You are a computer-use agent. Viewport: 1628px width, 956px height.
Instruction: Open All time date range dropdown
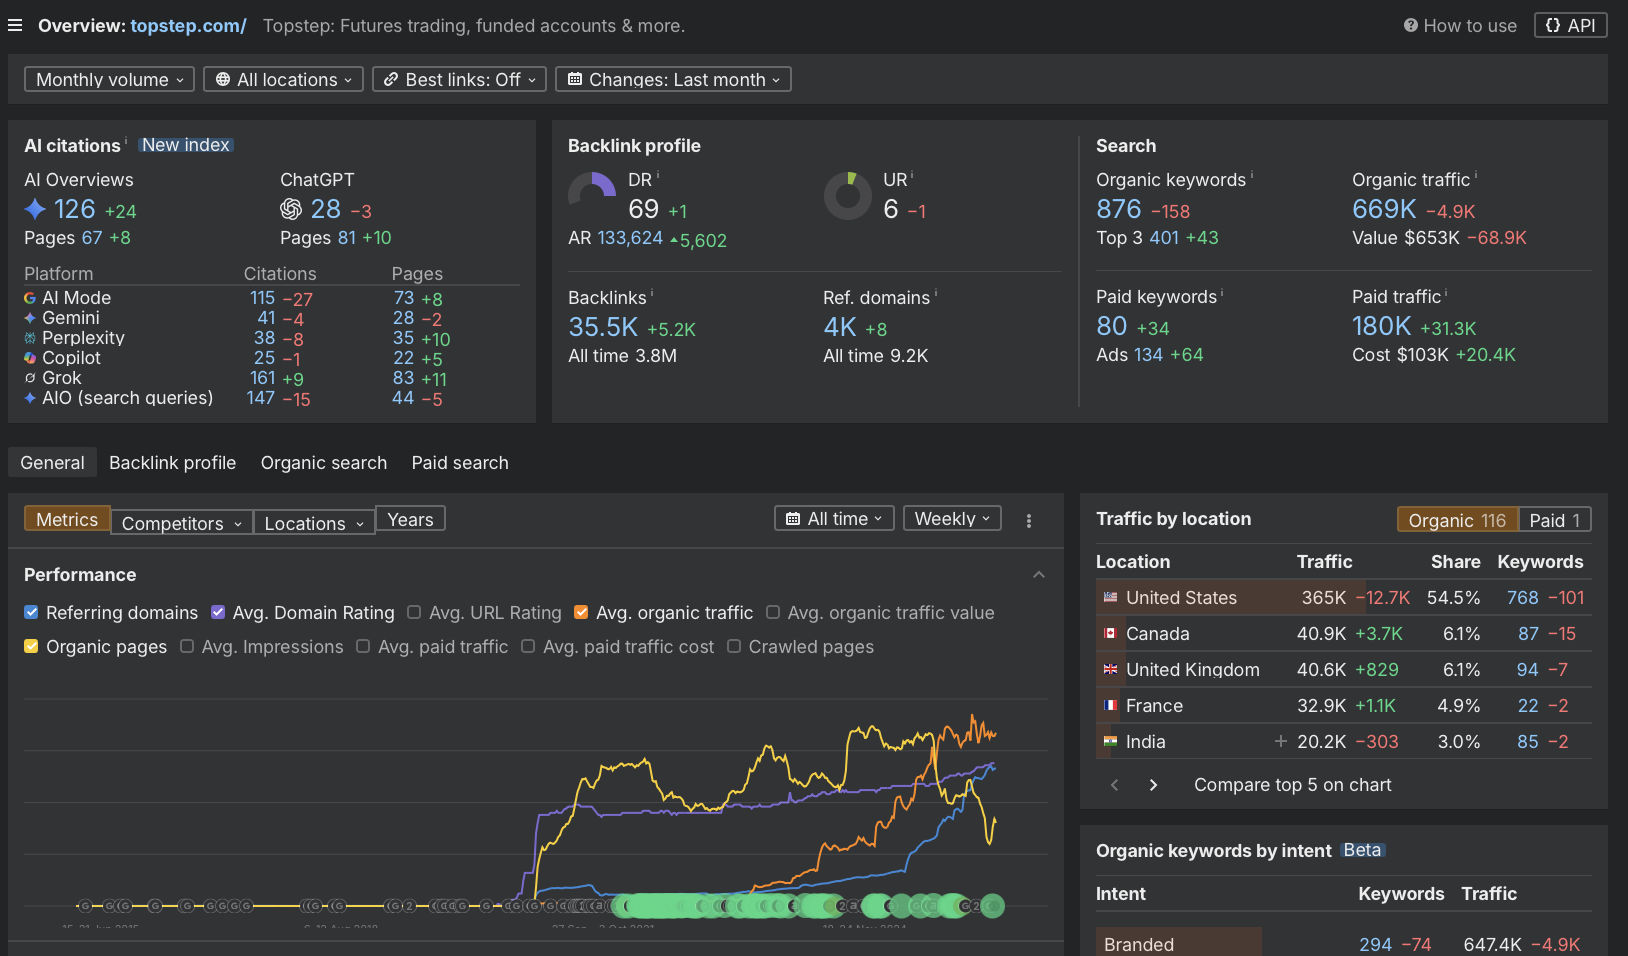point(834,518)
